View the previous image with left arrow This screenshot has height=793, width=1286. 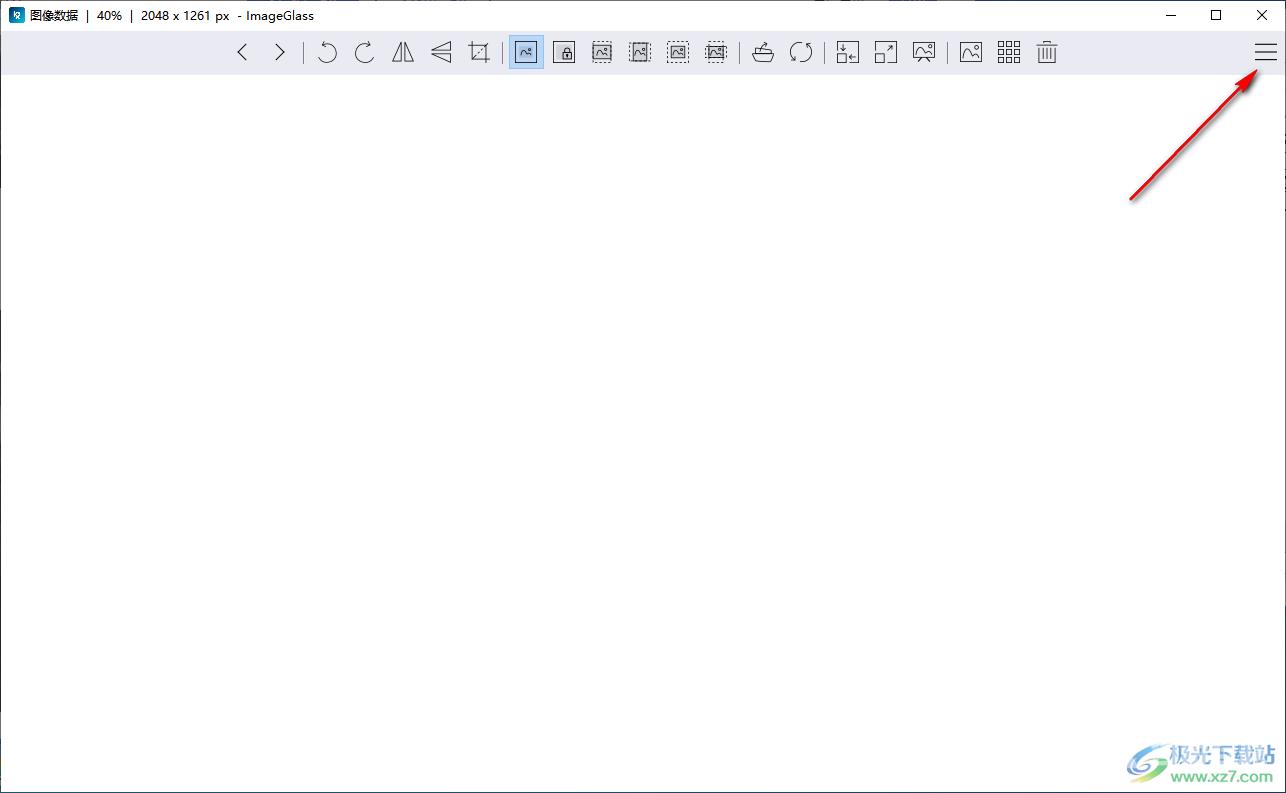pos(242,53)
